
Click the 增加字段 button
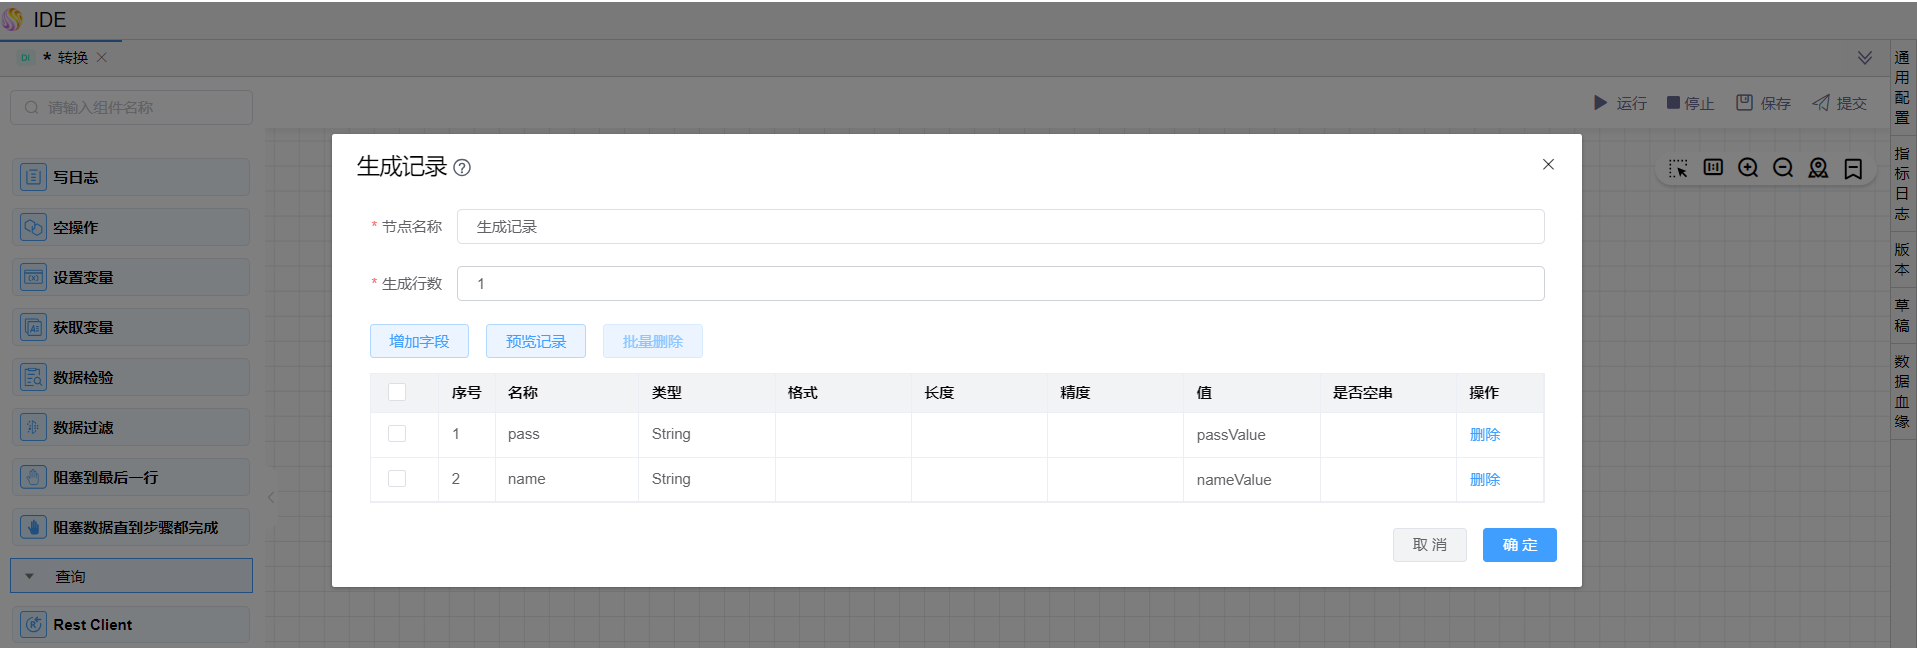point(419,341)
